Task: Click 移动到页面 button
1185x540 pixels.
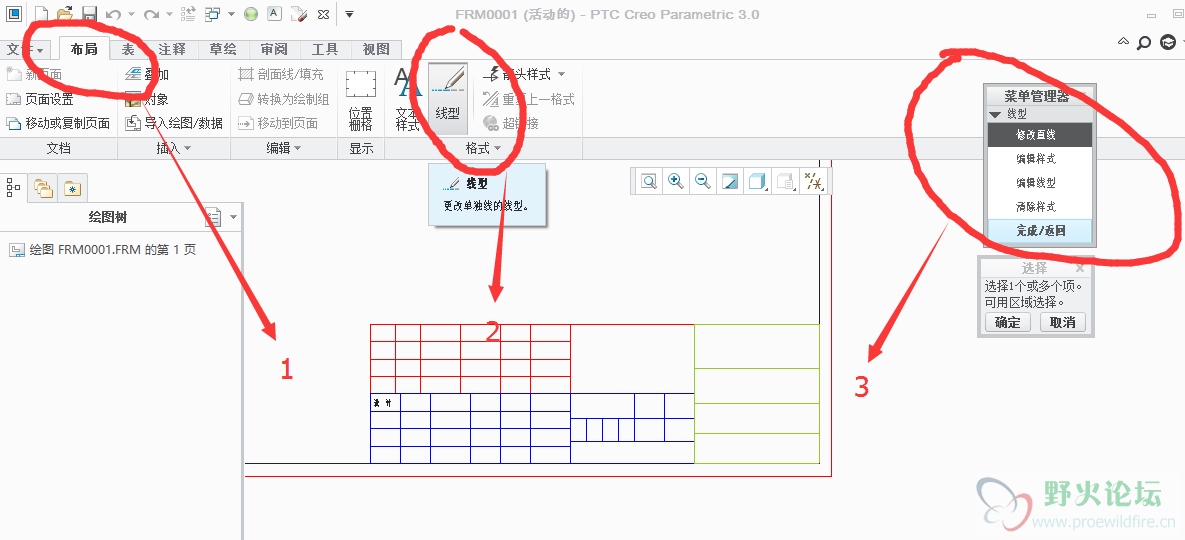Action: click(277, 123)
